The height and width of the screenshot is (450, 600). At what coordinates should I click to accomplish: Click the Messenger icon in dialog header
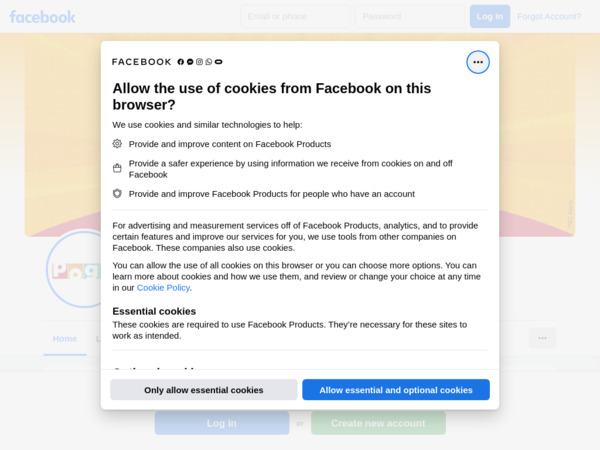[x=190, y=62]
